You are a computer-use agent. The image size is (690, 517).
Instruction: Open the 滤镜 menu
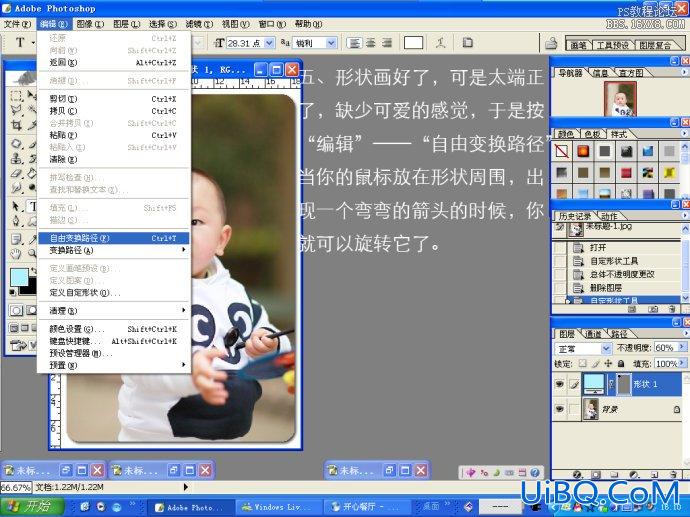coord(199,24)
